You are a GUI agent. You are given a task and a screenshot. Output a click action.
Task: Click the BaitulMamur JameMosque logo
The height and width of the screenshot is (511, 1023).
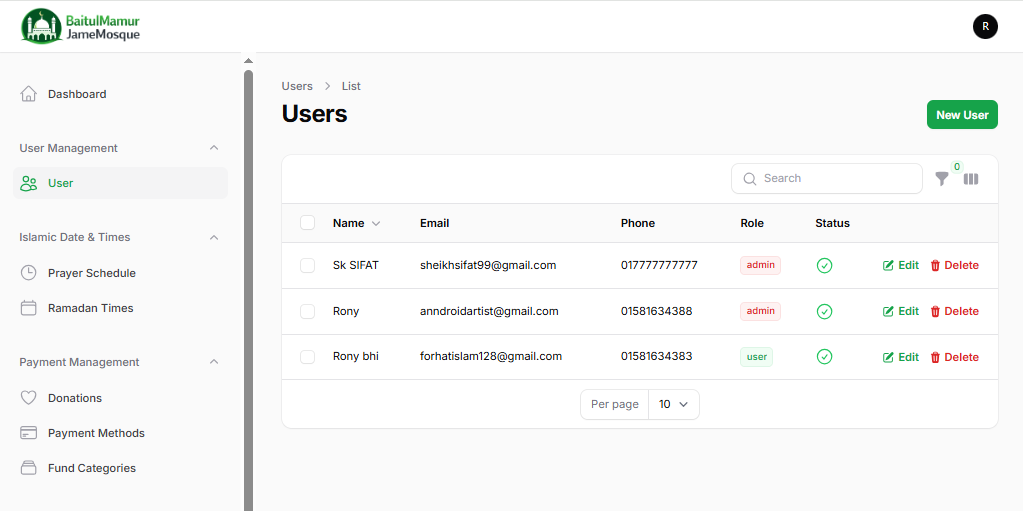pyautogui.click(x=81, y=26)
